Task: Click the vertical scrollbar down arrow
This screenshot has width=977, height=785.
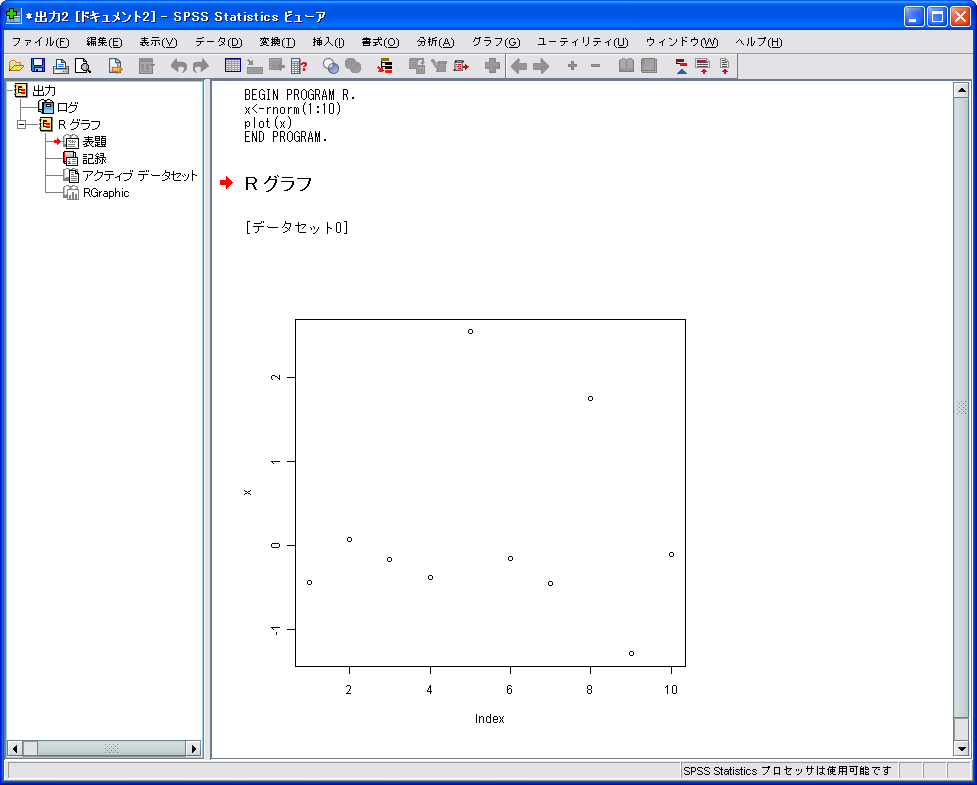Action: [x=961, y=749]
